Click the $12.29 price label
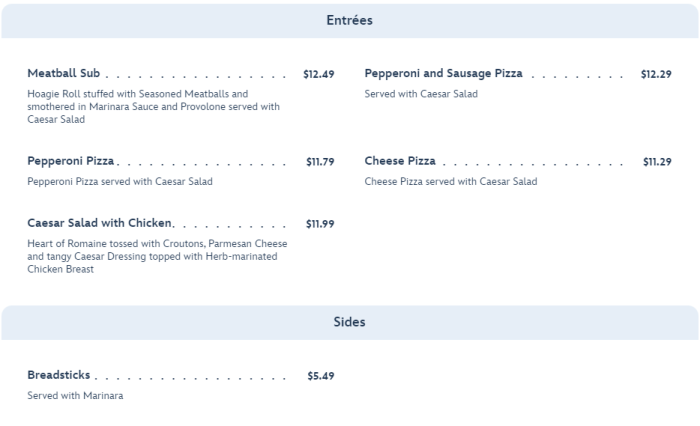Viewport: 700px width, 426px height. coord(656,74)
